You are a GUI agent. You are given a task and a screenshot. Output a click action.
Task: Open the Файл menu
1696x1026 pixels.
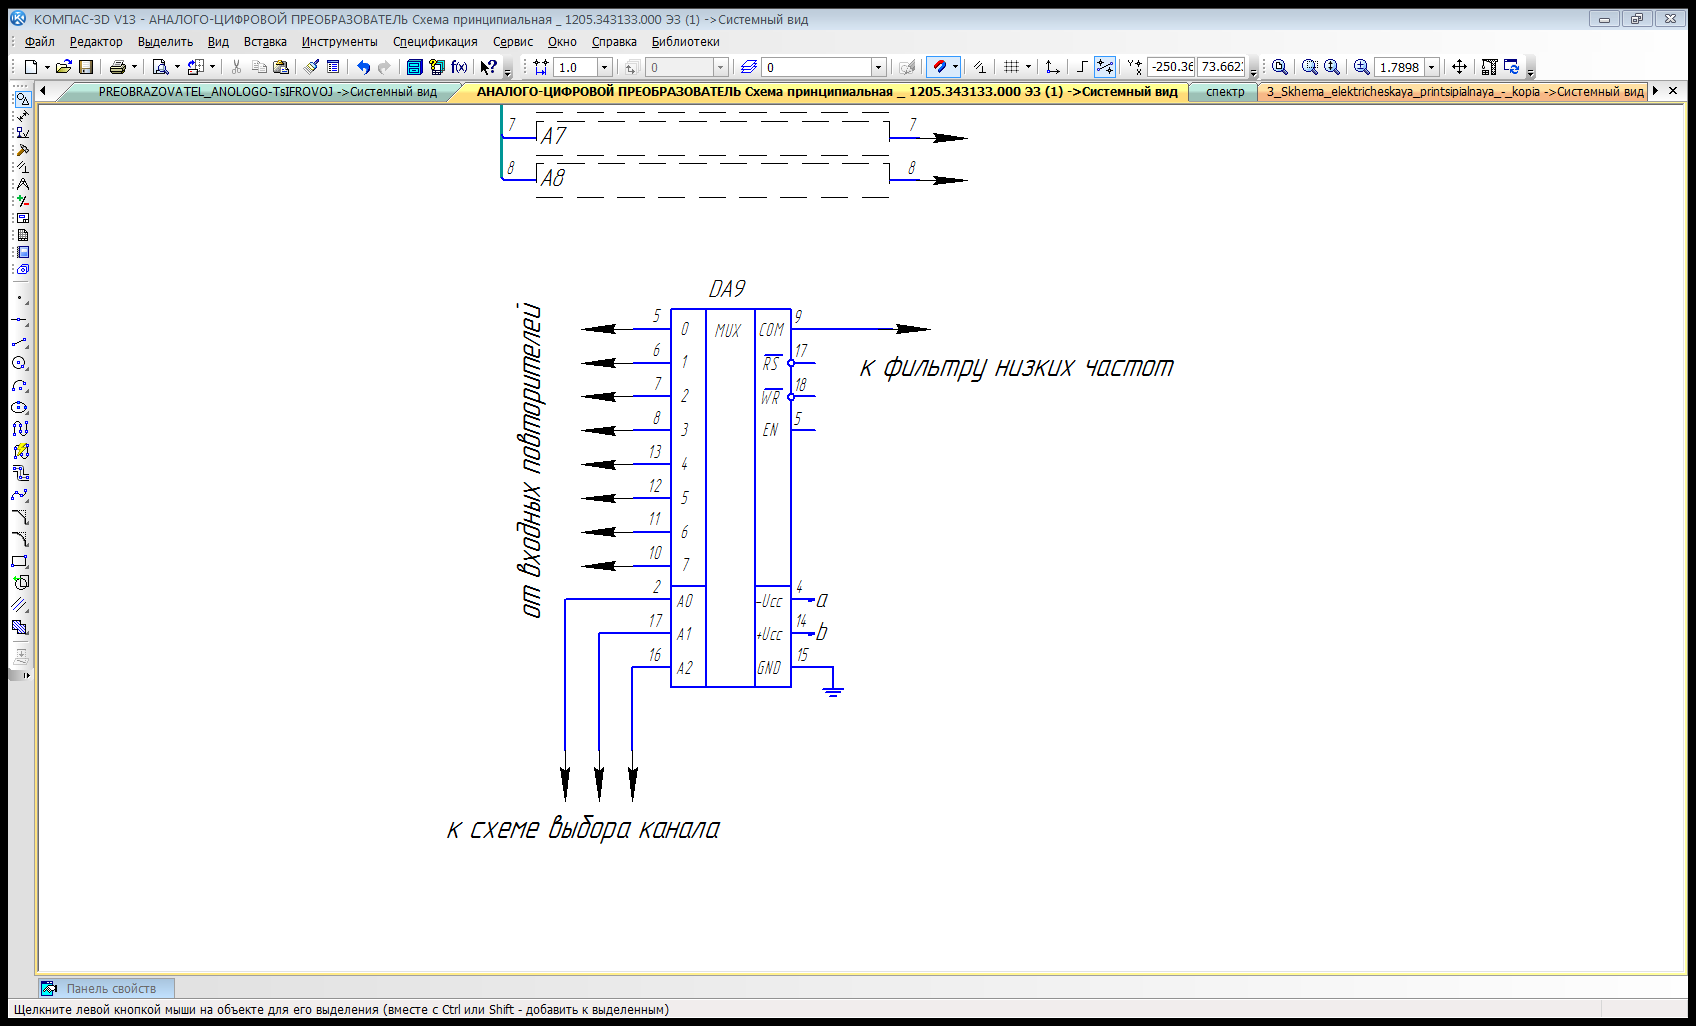pyautogui.click(x=40, y=42)
